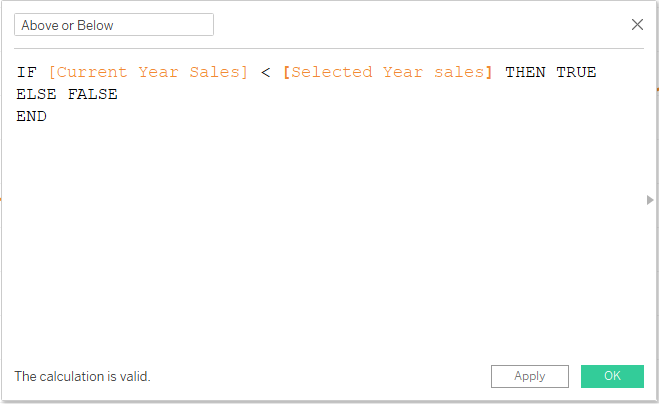Screen dimensions: 659x404
Task: Place cursor on the THEN keyword
Action: pyautogui.click(x=525, y=72)
